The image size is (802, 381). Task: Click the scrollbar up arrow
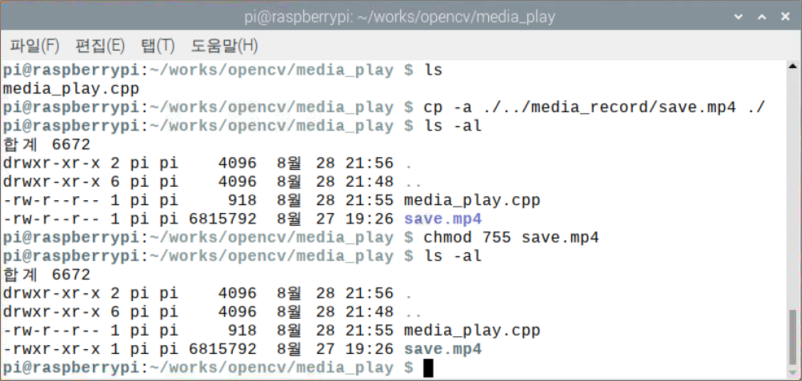coord(793,66)
